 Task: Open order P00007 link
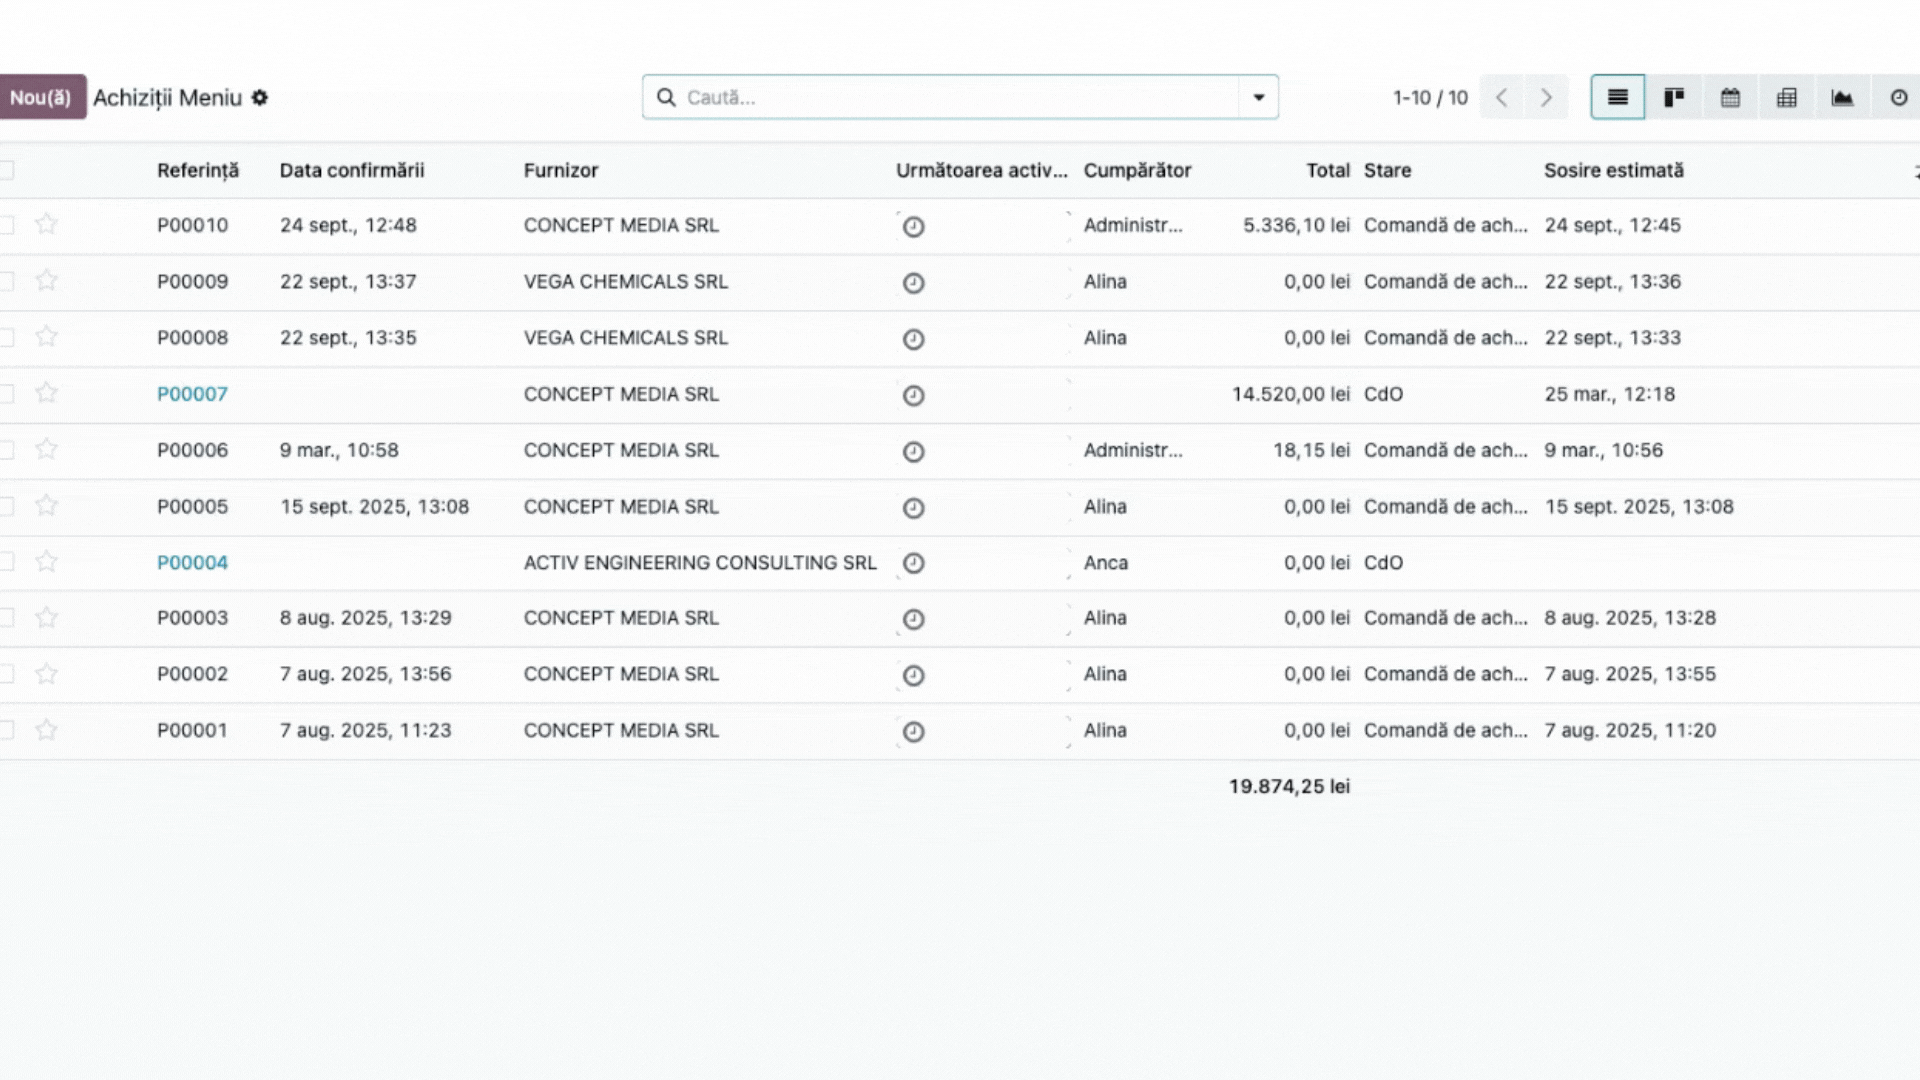pyautogui.click(x=192, y=394)
